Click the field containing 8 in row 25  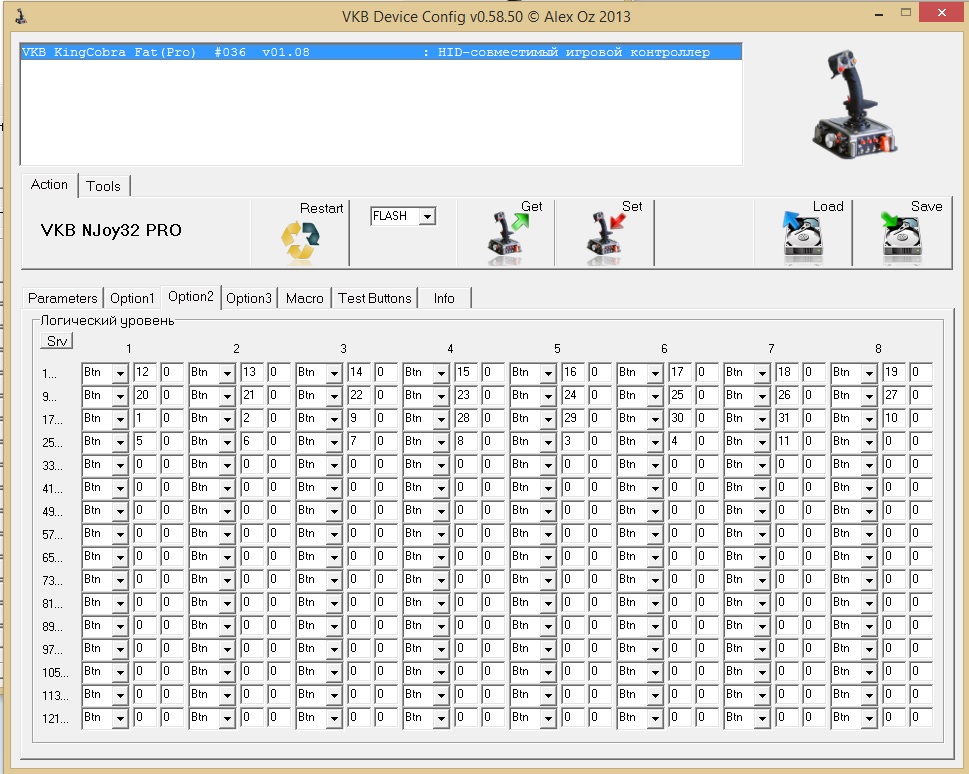pos(466,441)
